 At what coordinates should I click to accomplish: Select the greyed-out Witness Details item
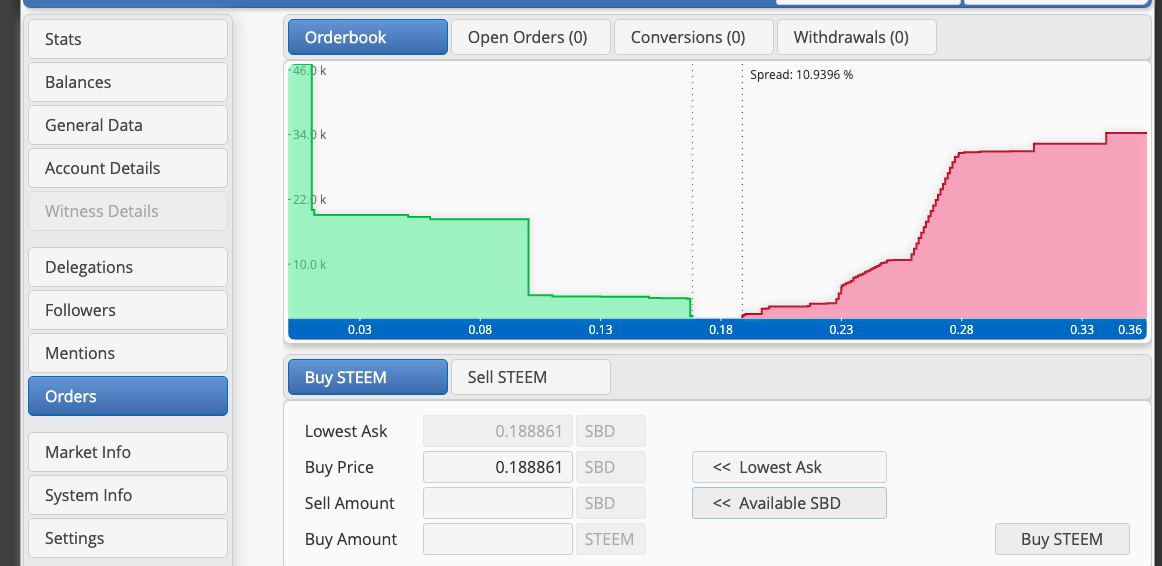[x=127, y=210]
